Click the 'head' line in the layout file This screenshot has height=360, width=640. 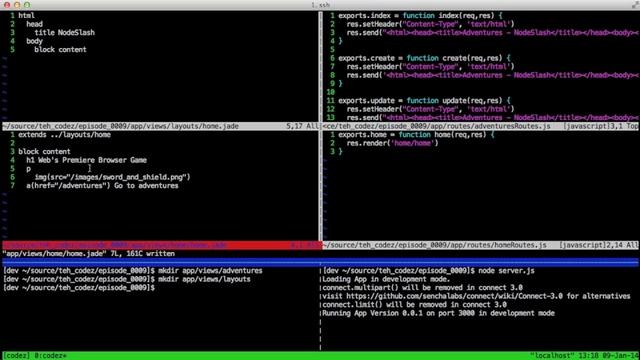pos(34,24)
